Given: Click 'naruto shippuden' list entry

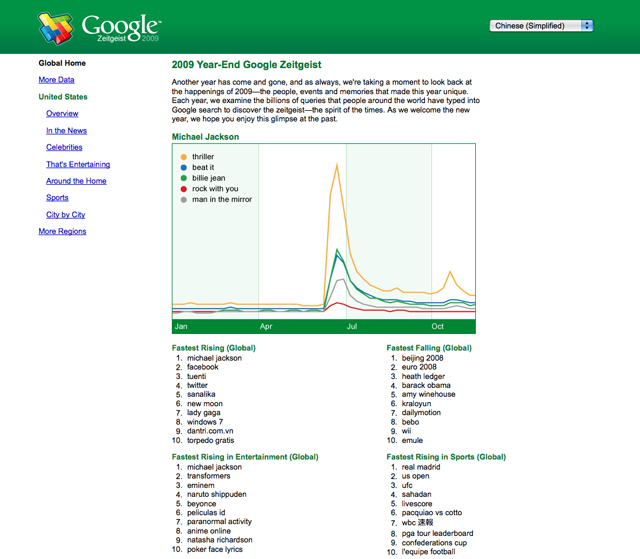Looking at the screenshot, I should 217,494.
